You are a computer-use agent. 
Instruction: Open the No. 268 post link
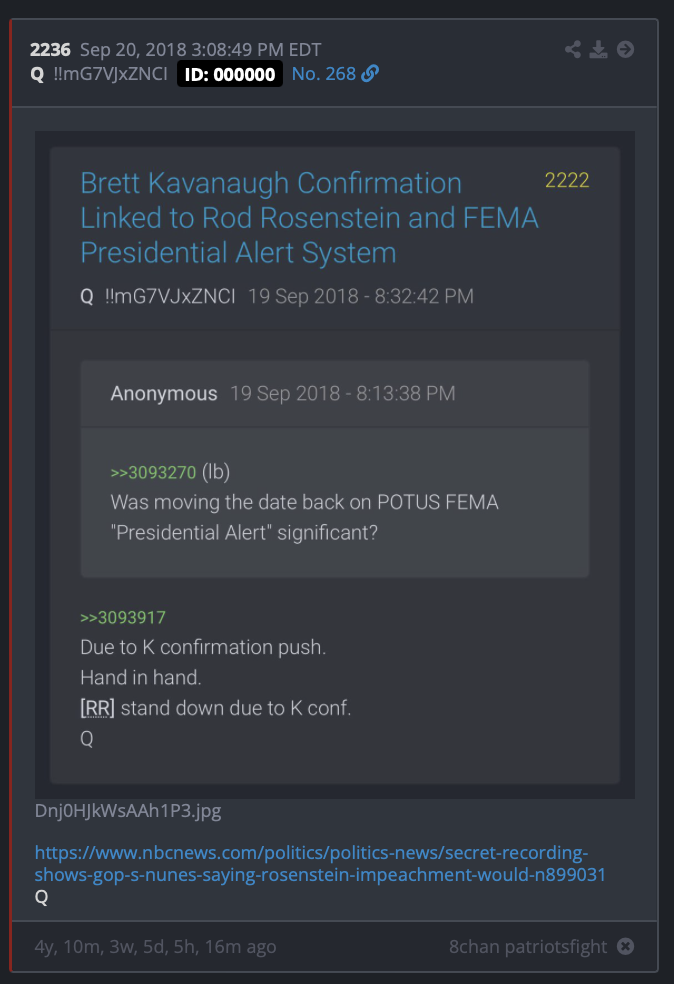[x=324, y=74]
